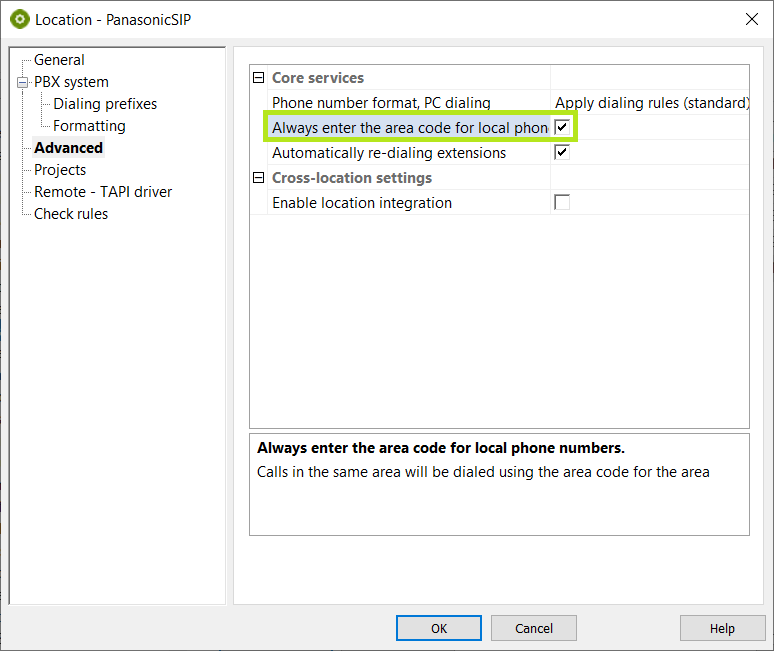This screenshot has height=651, width=774.
Task: Open Phone number format dropdown value
Action: (x=651, y=103)
